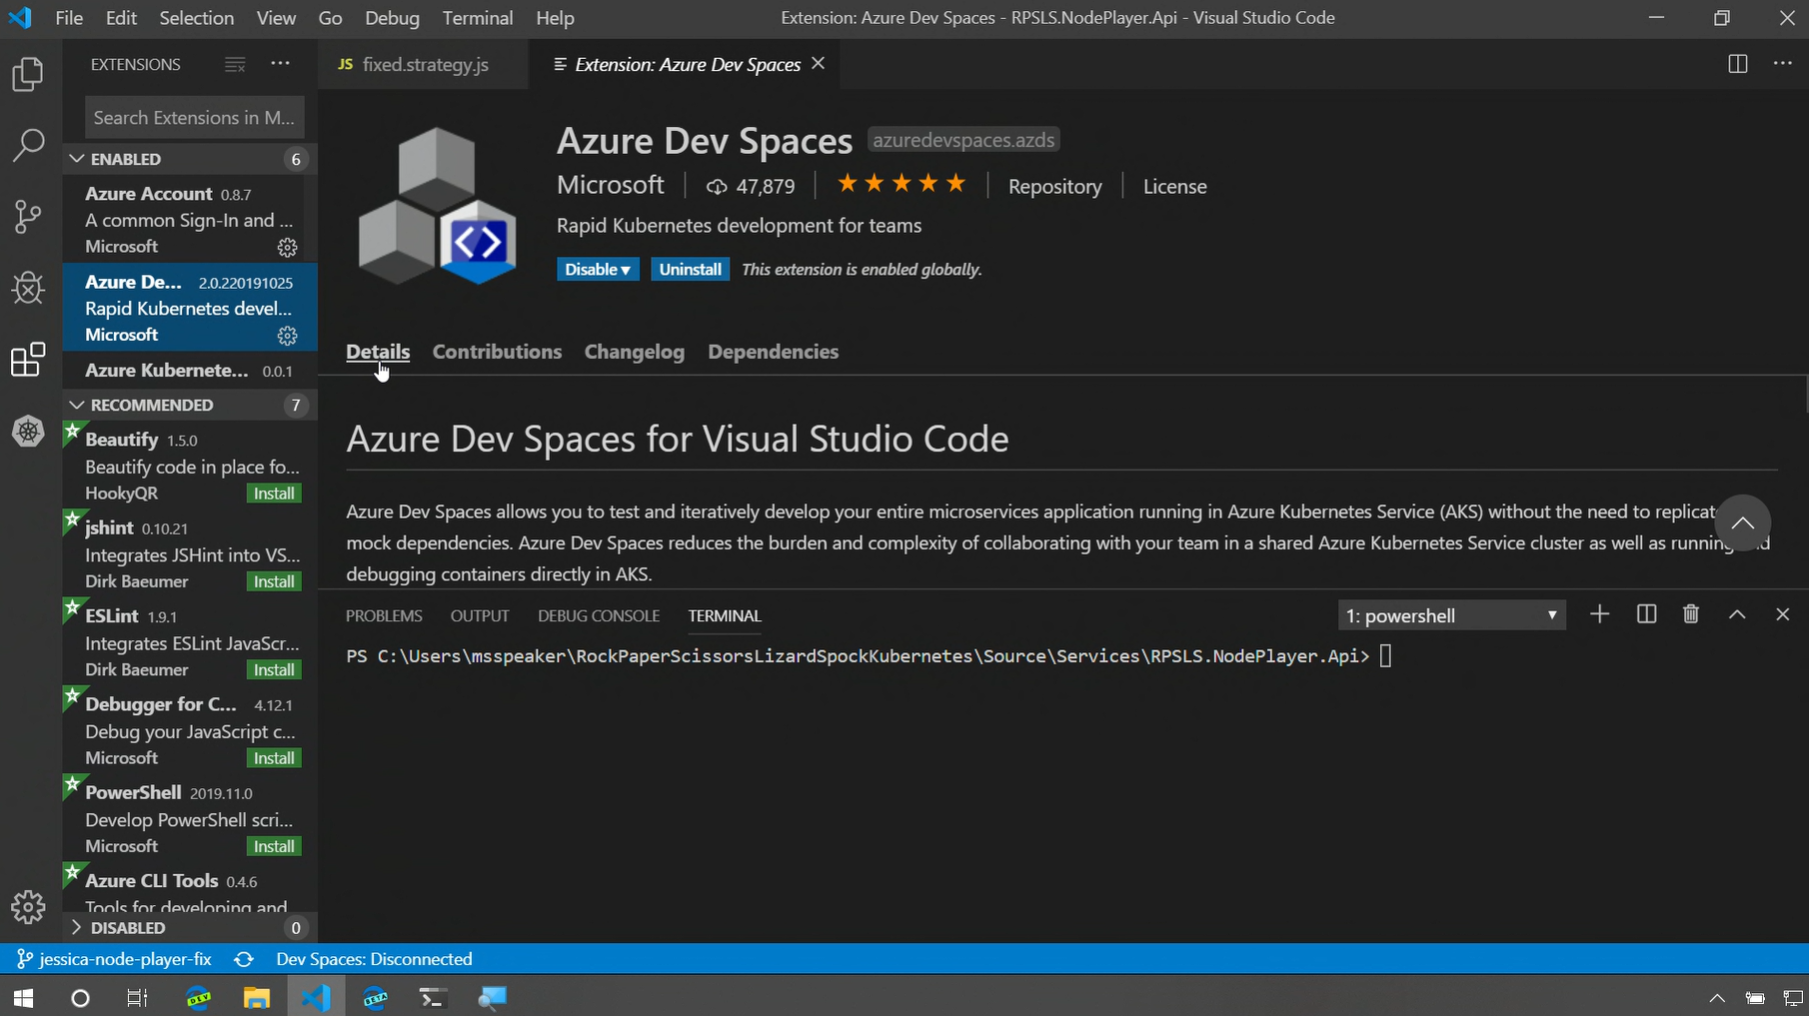Expand the DISABLED extensions section

77,928
